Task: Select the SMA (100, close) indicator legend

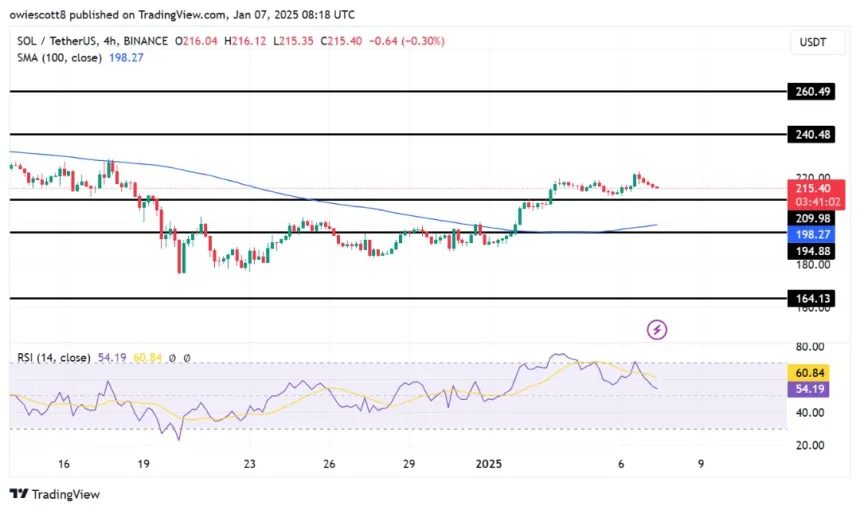Action: point(57,57)
